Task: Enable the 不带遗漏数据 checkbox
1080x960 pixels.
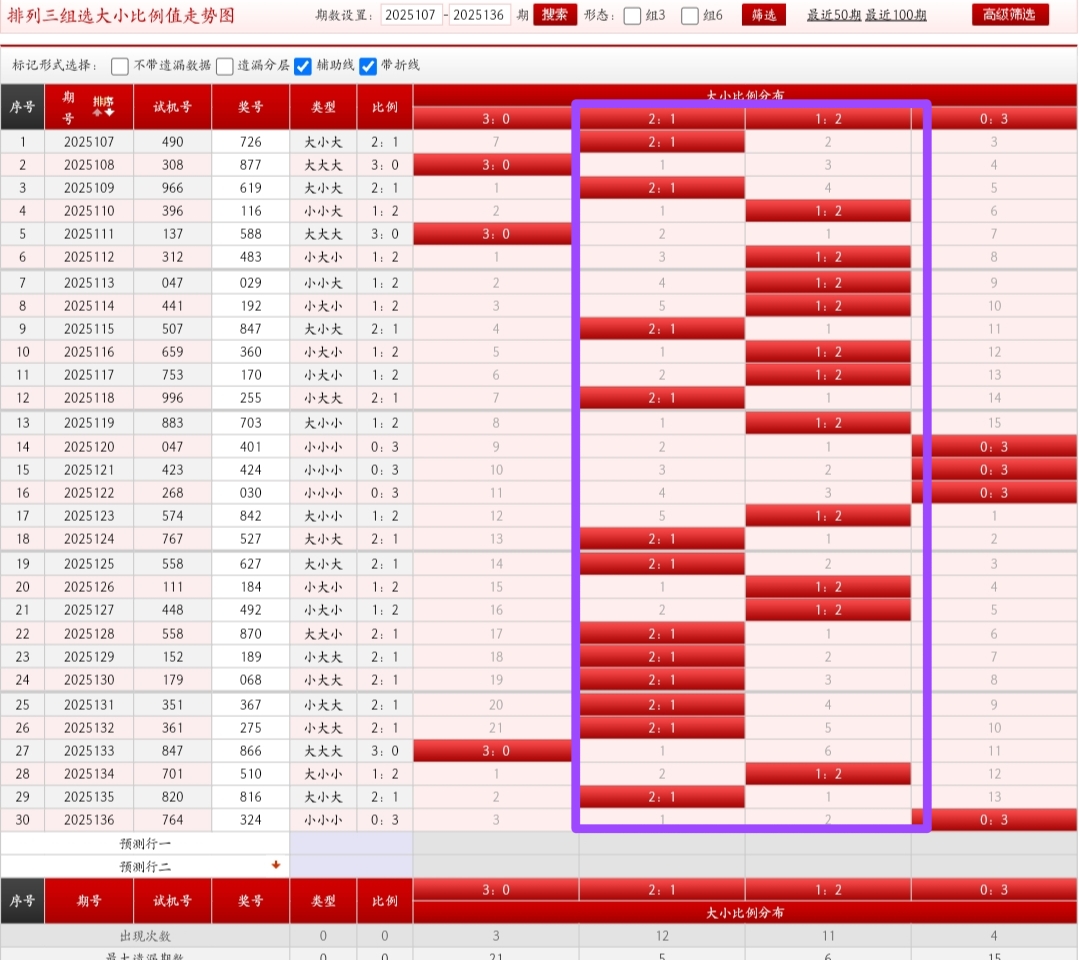Action: point(120,66)
